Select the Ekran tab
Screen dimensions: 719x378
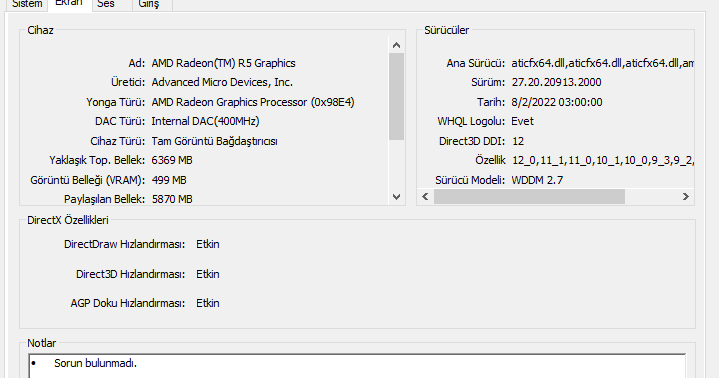click(x=69, y=4)
